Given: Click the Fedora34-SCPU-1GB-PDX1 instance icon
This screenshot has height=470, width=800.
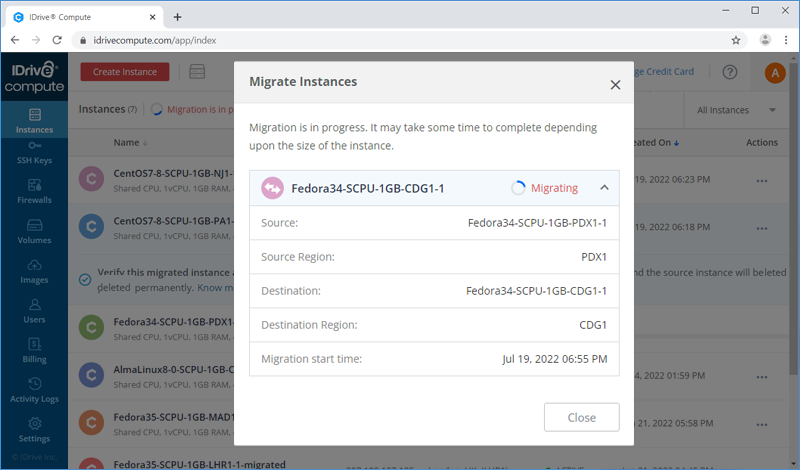Looking at the screenshot, I should tap(91, 328).
